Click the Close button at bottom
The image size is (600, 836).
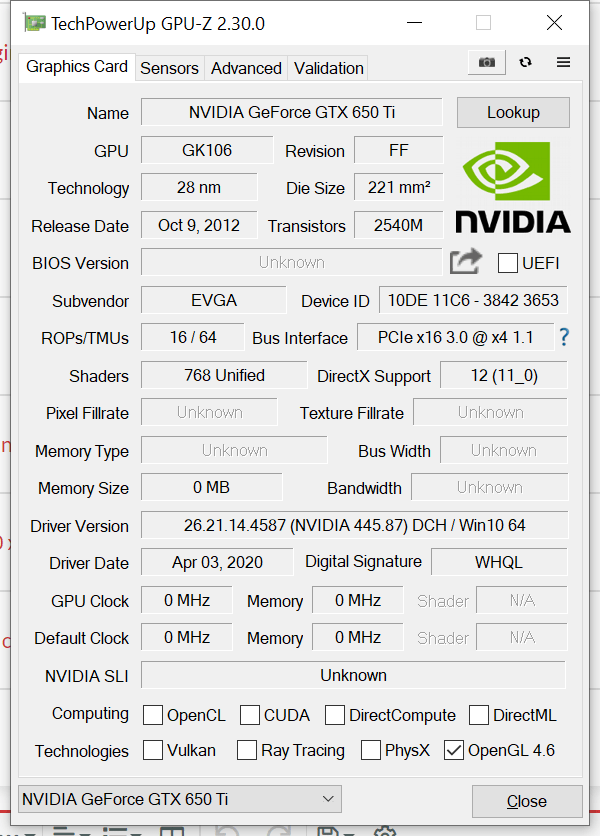tap(527, 801)
